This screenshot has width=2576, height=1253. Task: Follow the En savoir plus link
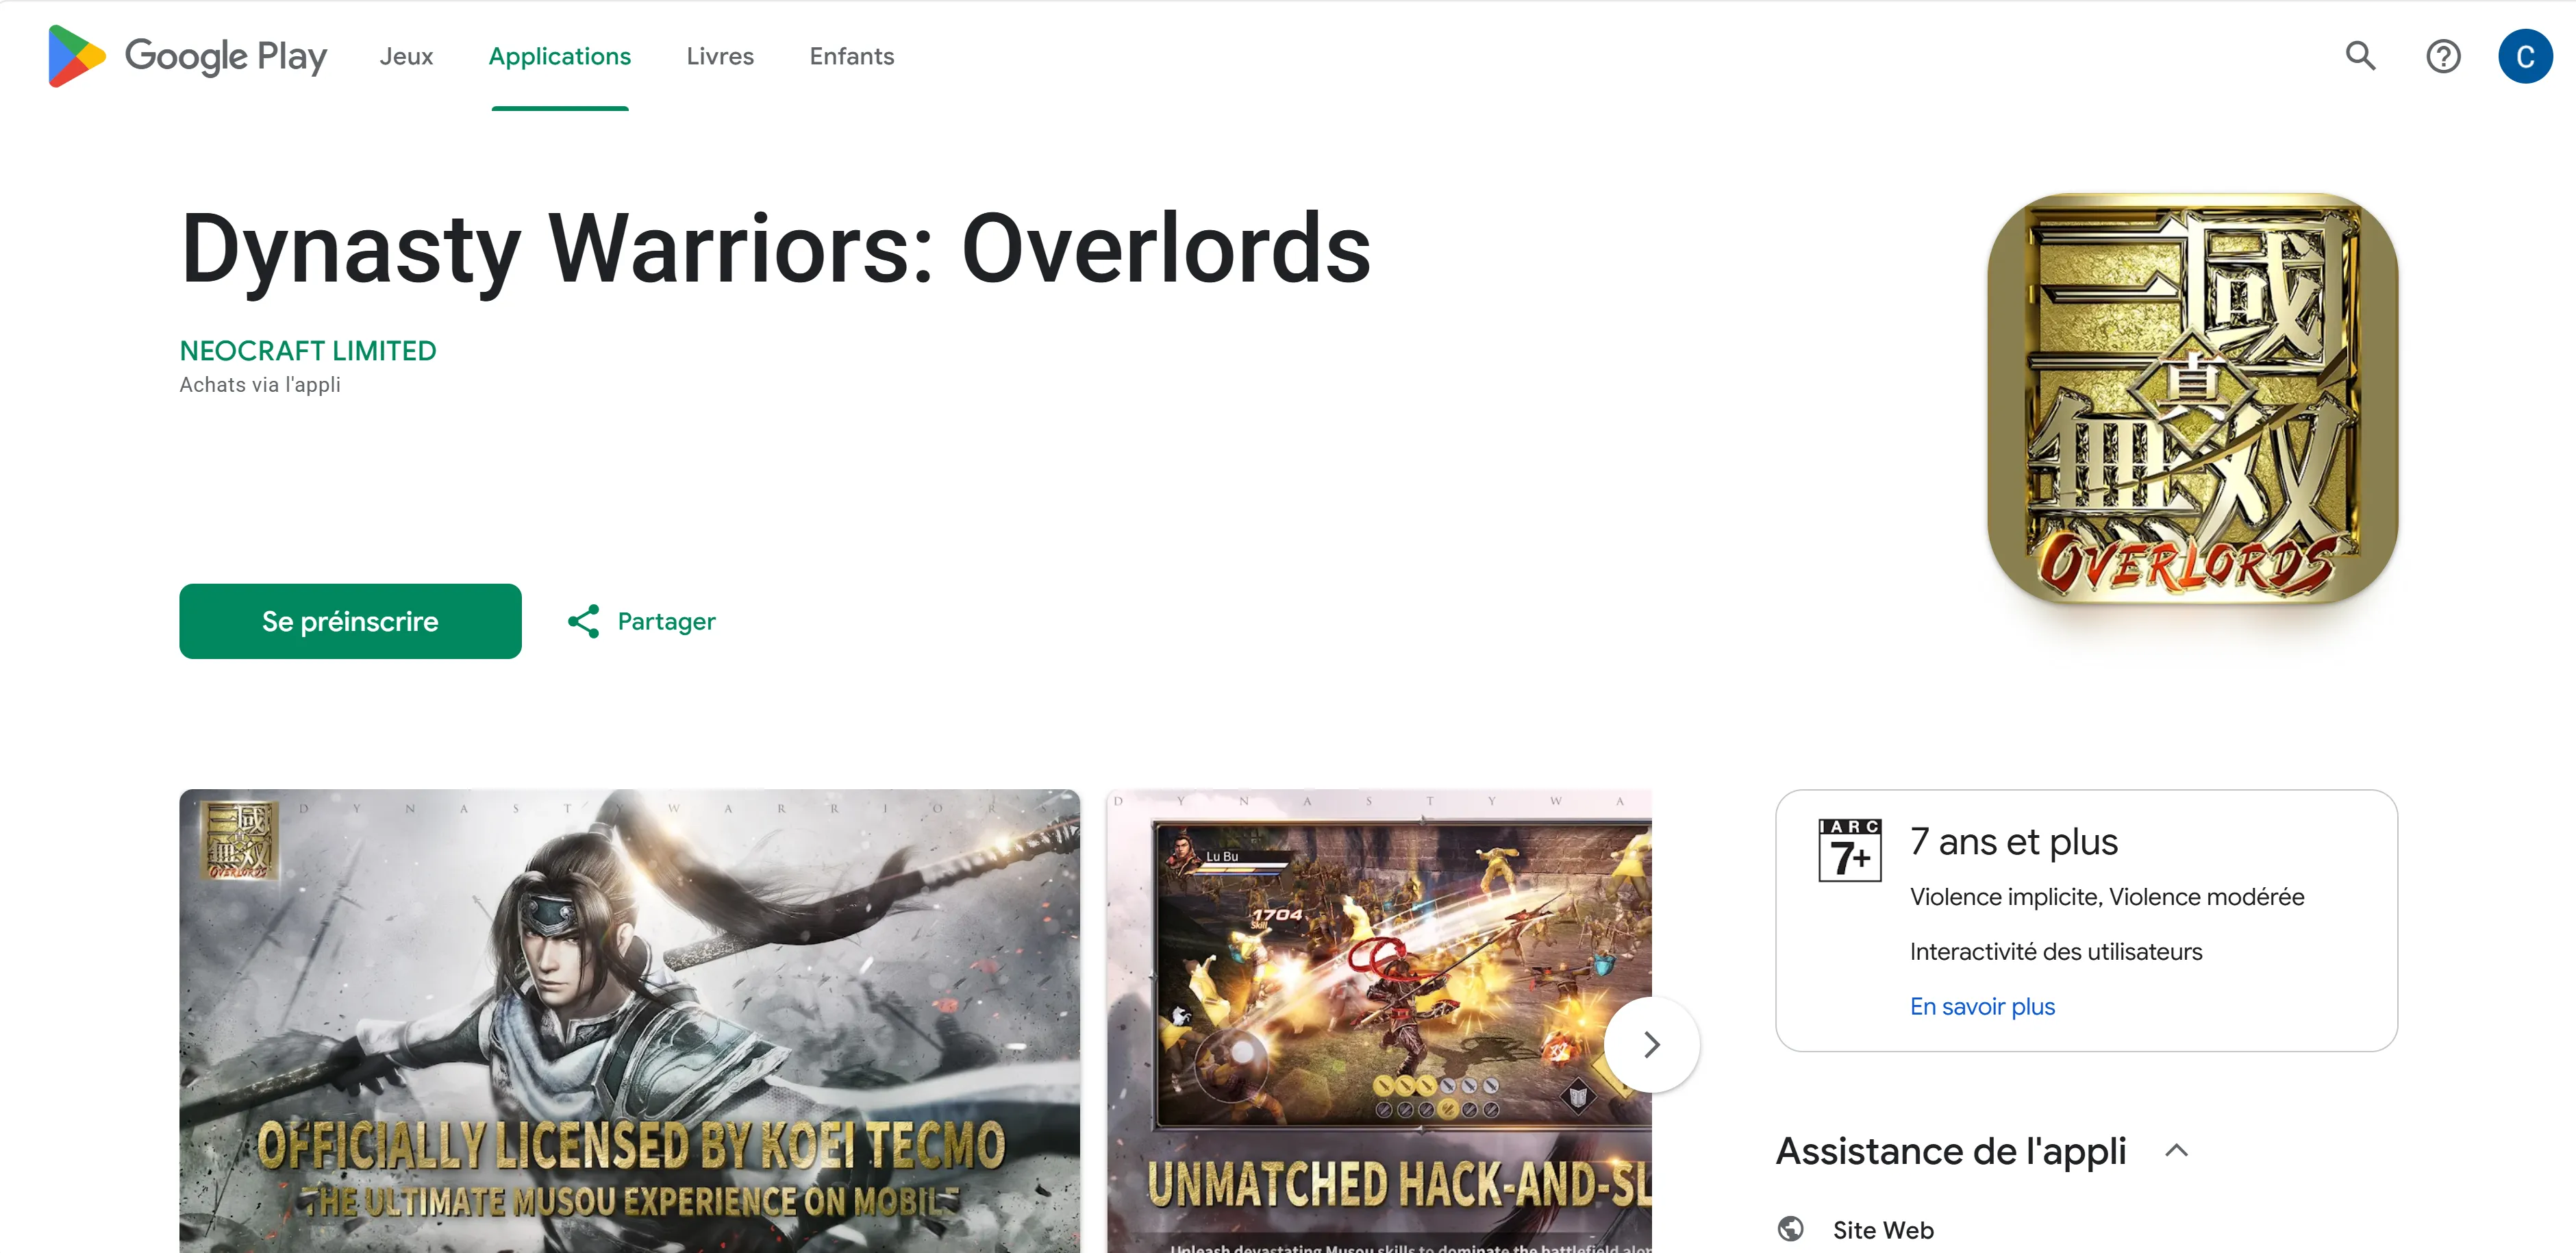pos(1982,1006)
